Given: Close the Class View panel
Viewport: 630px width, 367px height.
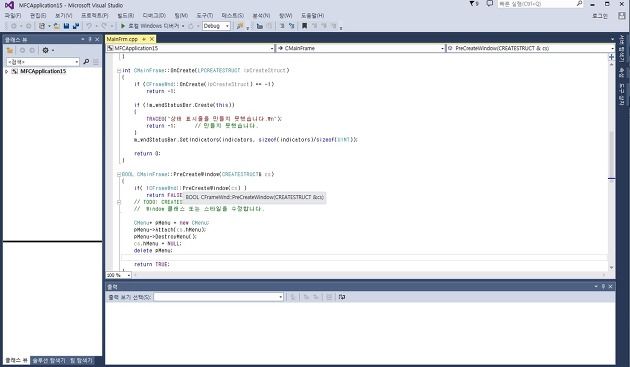Looking at the screenshot, I should [97, 39].
